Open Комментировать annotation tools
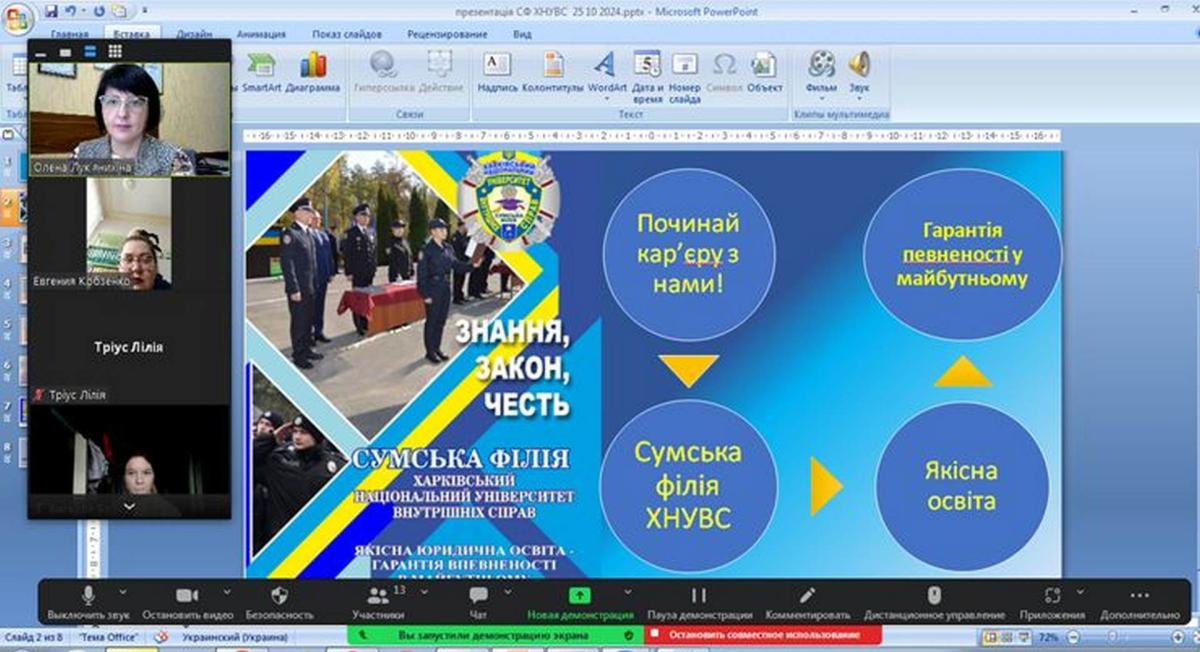Screen dimensions: 1200x652 tap(807, 603)
